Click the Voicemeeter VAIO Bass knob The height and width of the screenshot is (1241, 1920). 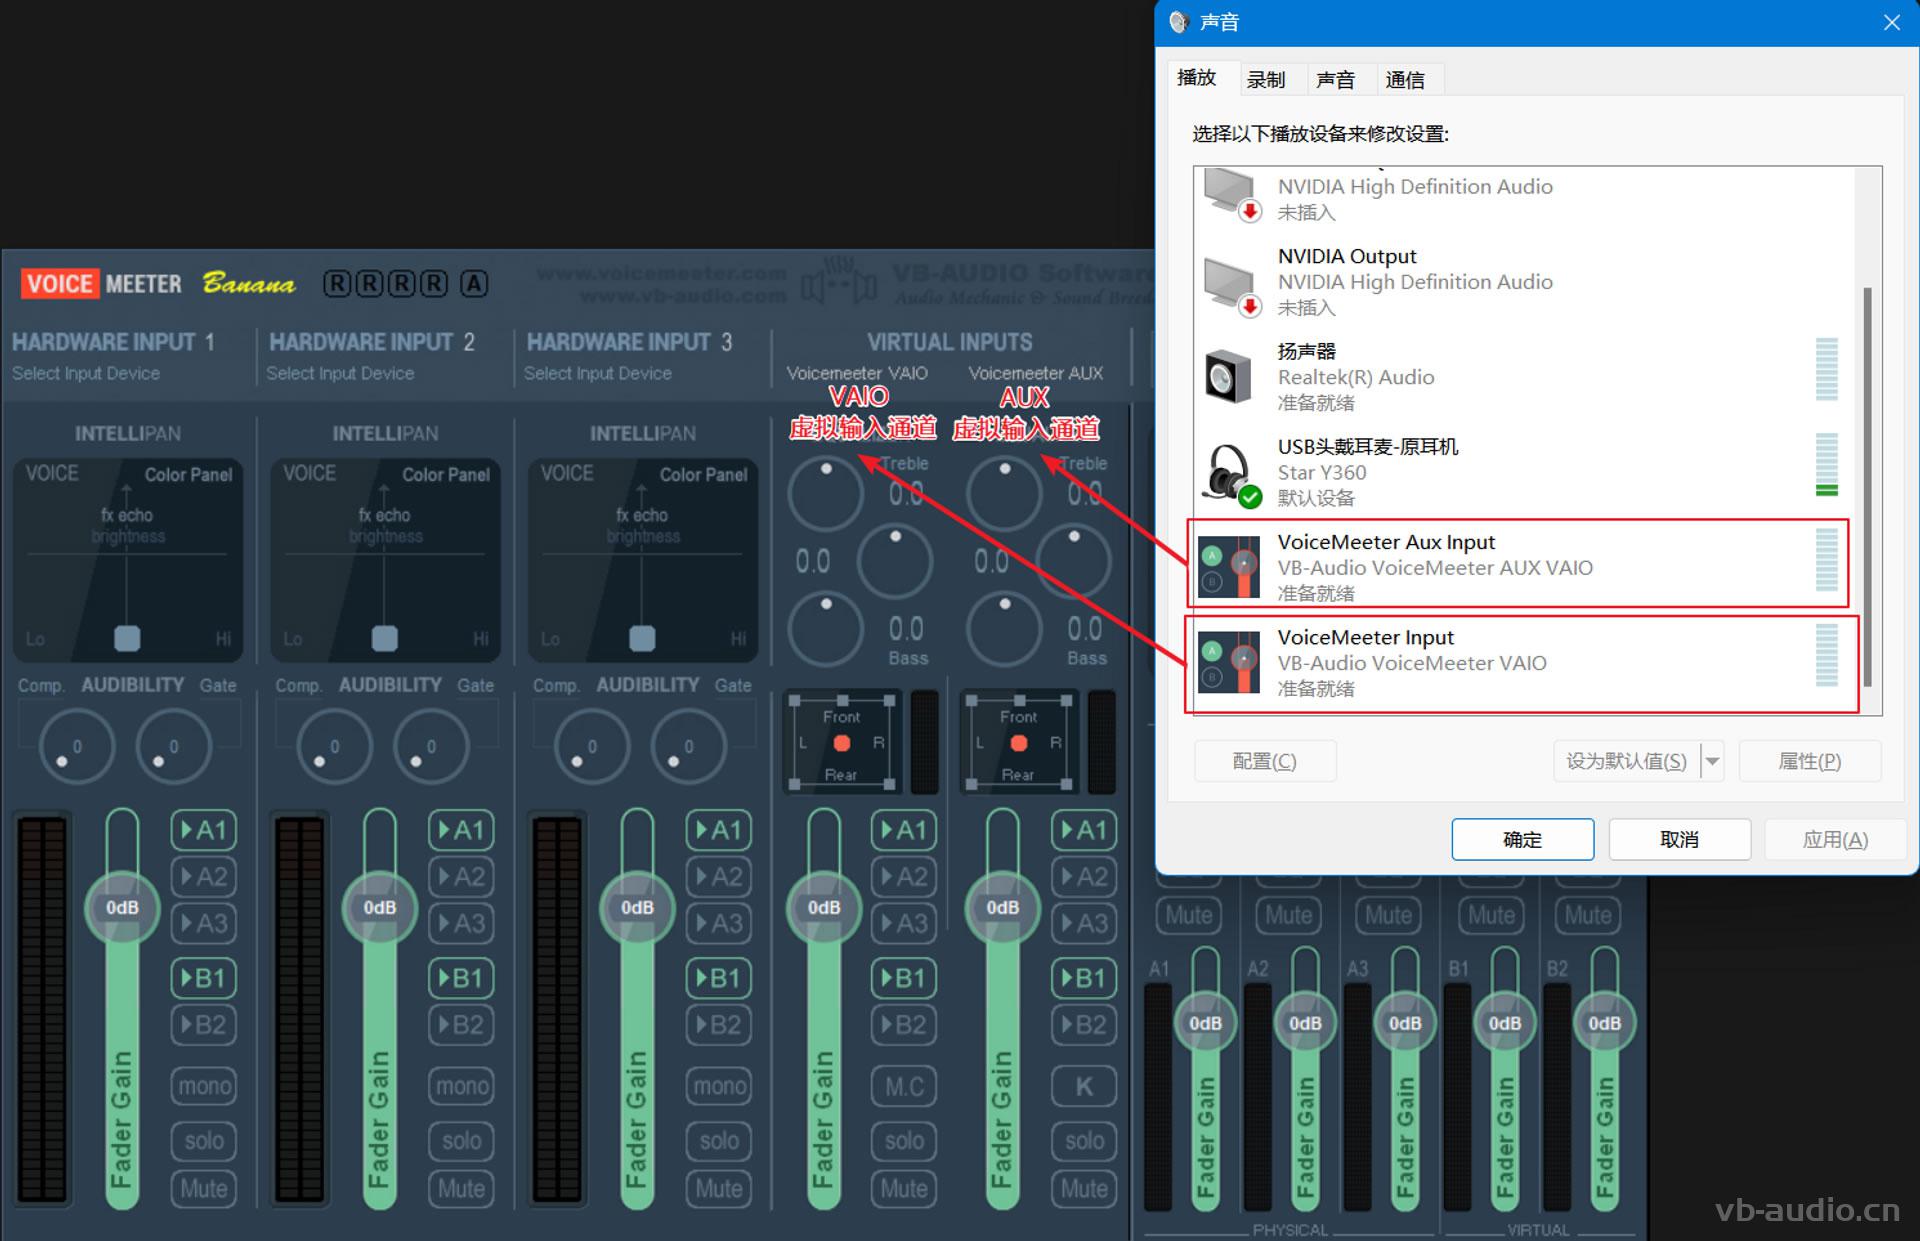coord(825,628)
